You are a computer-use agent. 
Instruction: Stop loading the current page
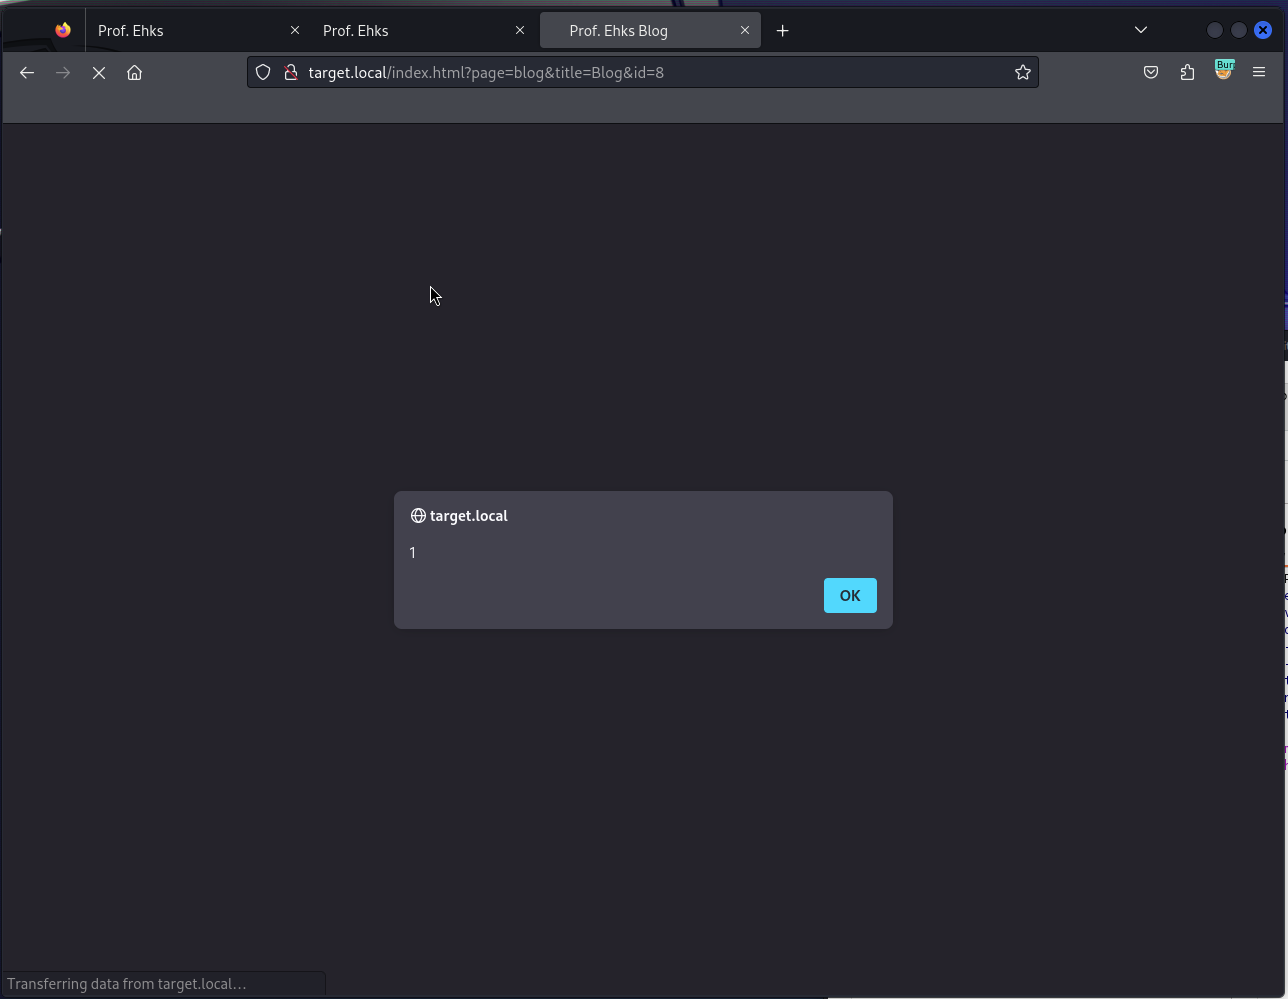98,72
